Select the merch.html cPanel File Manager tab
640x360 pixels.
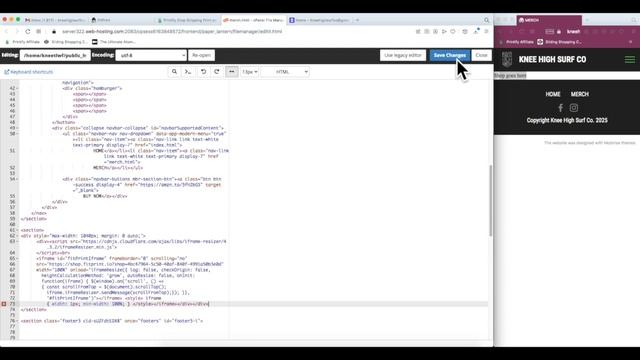point(253,20)
